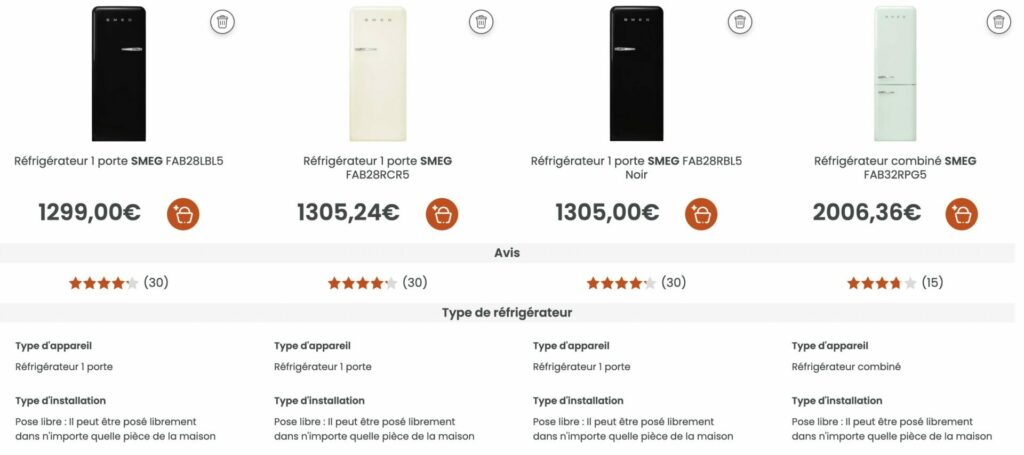Open Réfrigérateur 1 porte SMEG FAB28LBL5 link

[119, 161]
